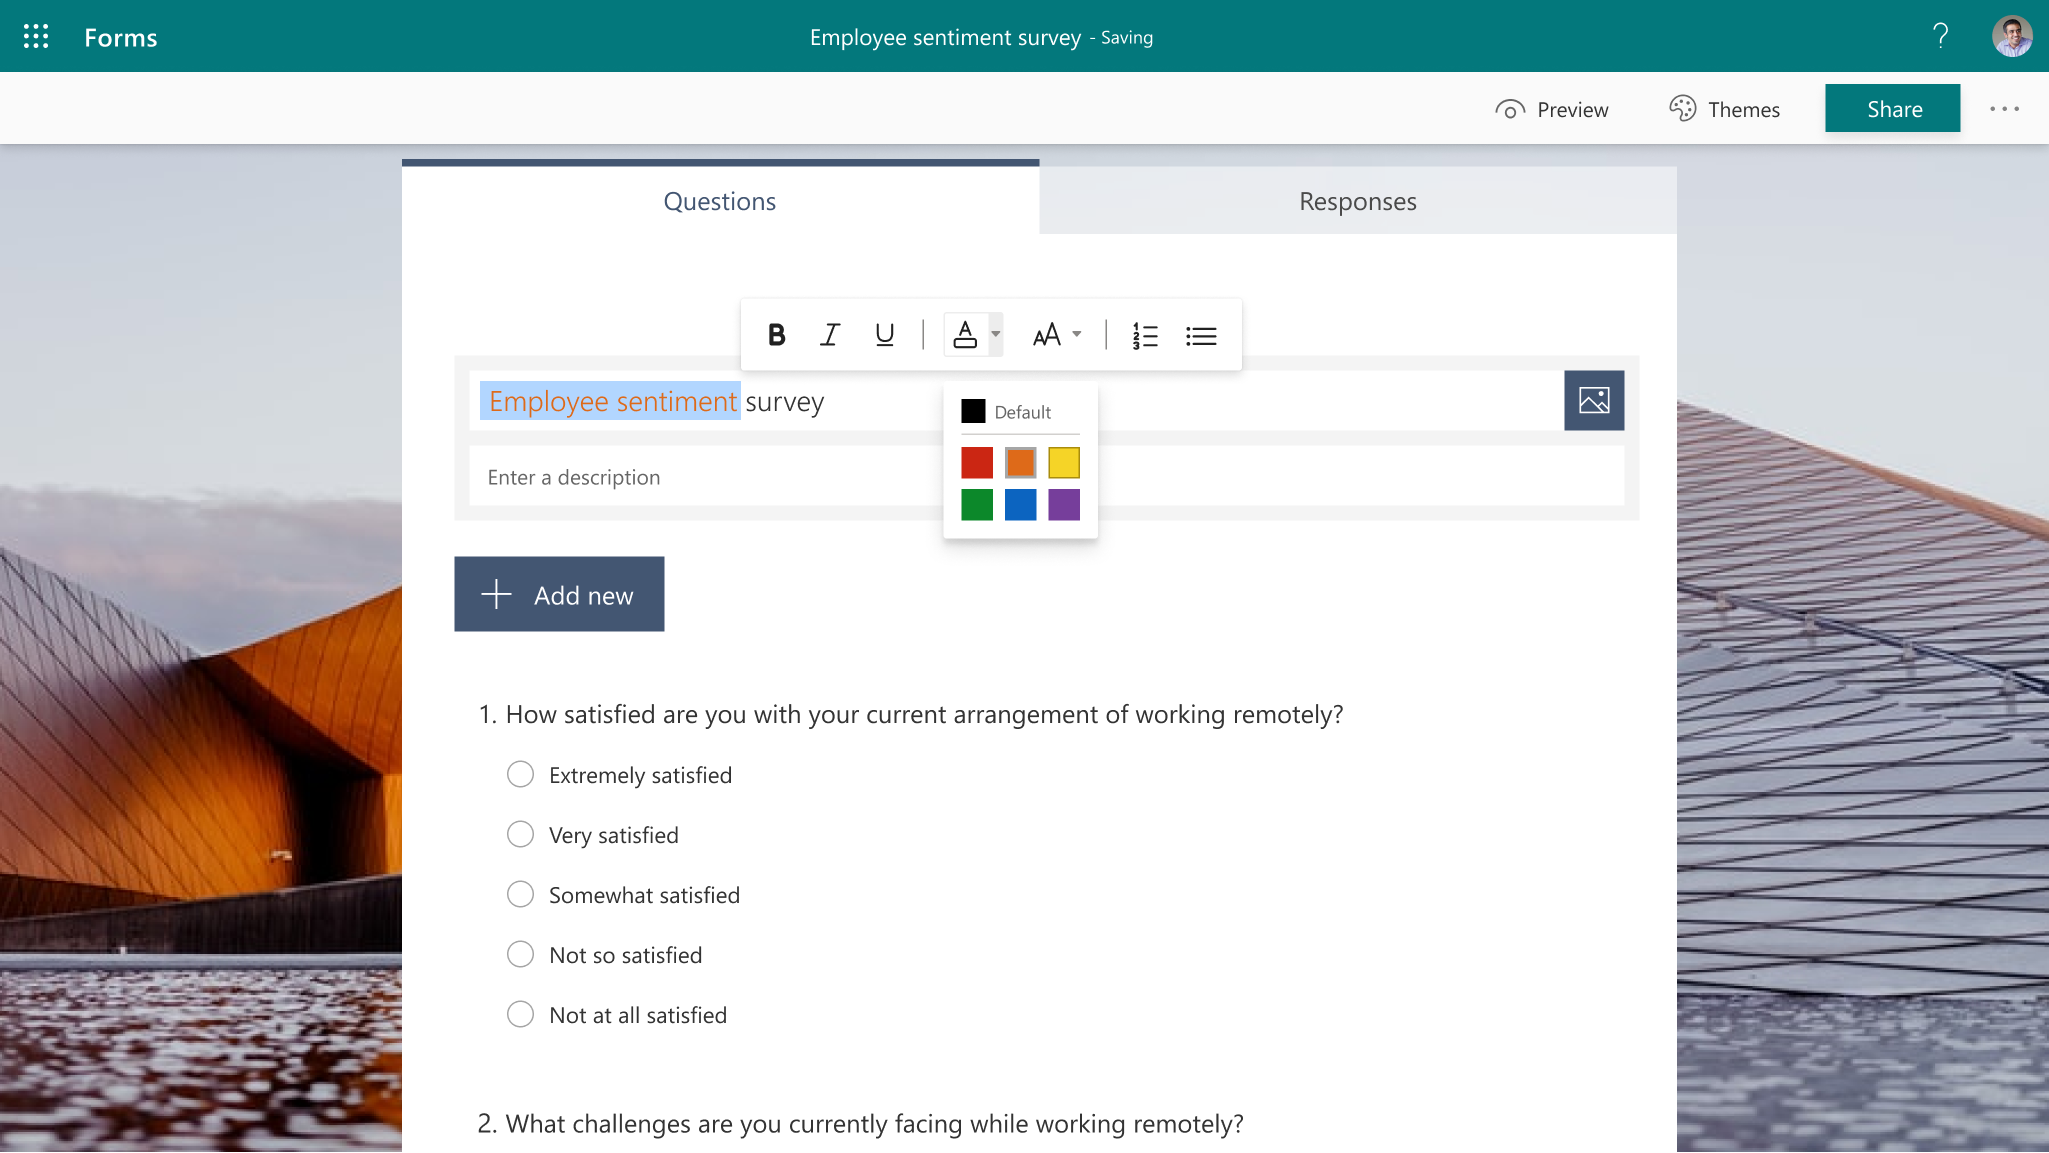Underline the selected title text

pyautogui.click(x=884, y=335)
